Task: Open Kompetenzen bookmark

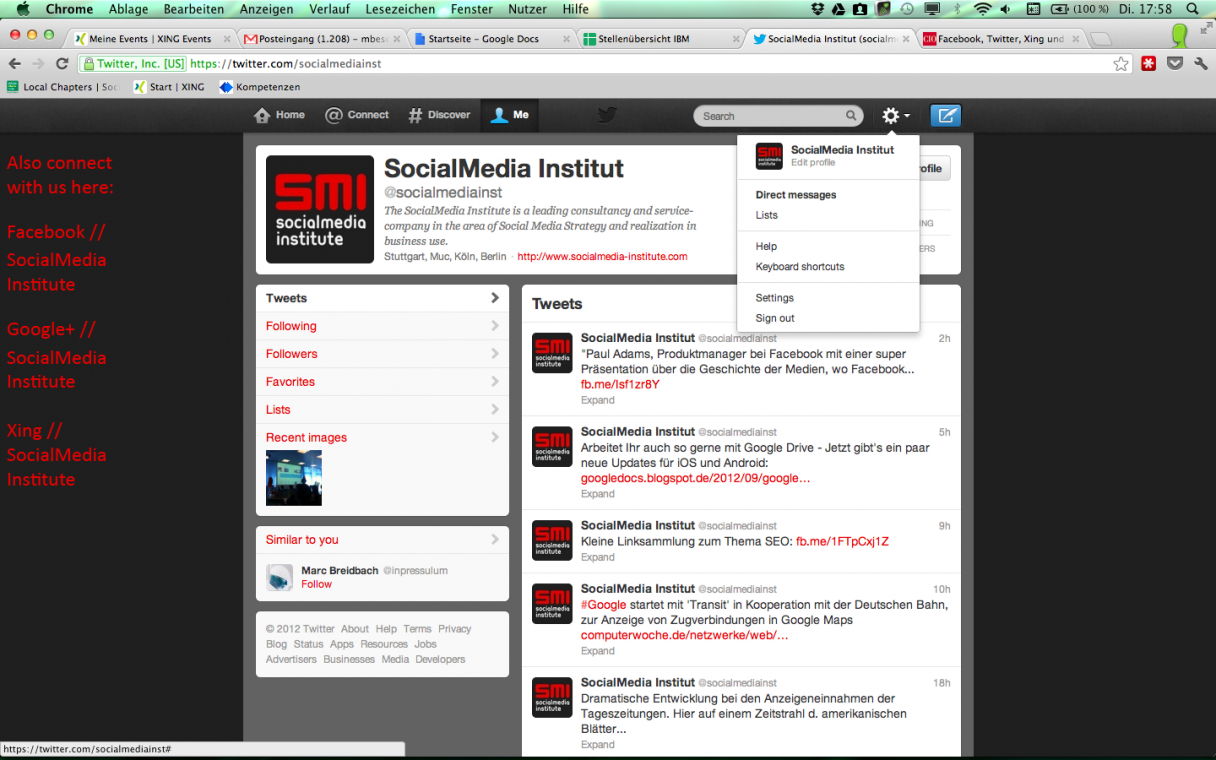Action: click(260, 87)
